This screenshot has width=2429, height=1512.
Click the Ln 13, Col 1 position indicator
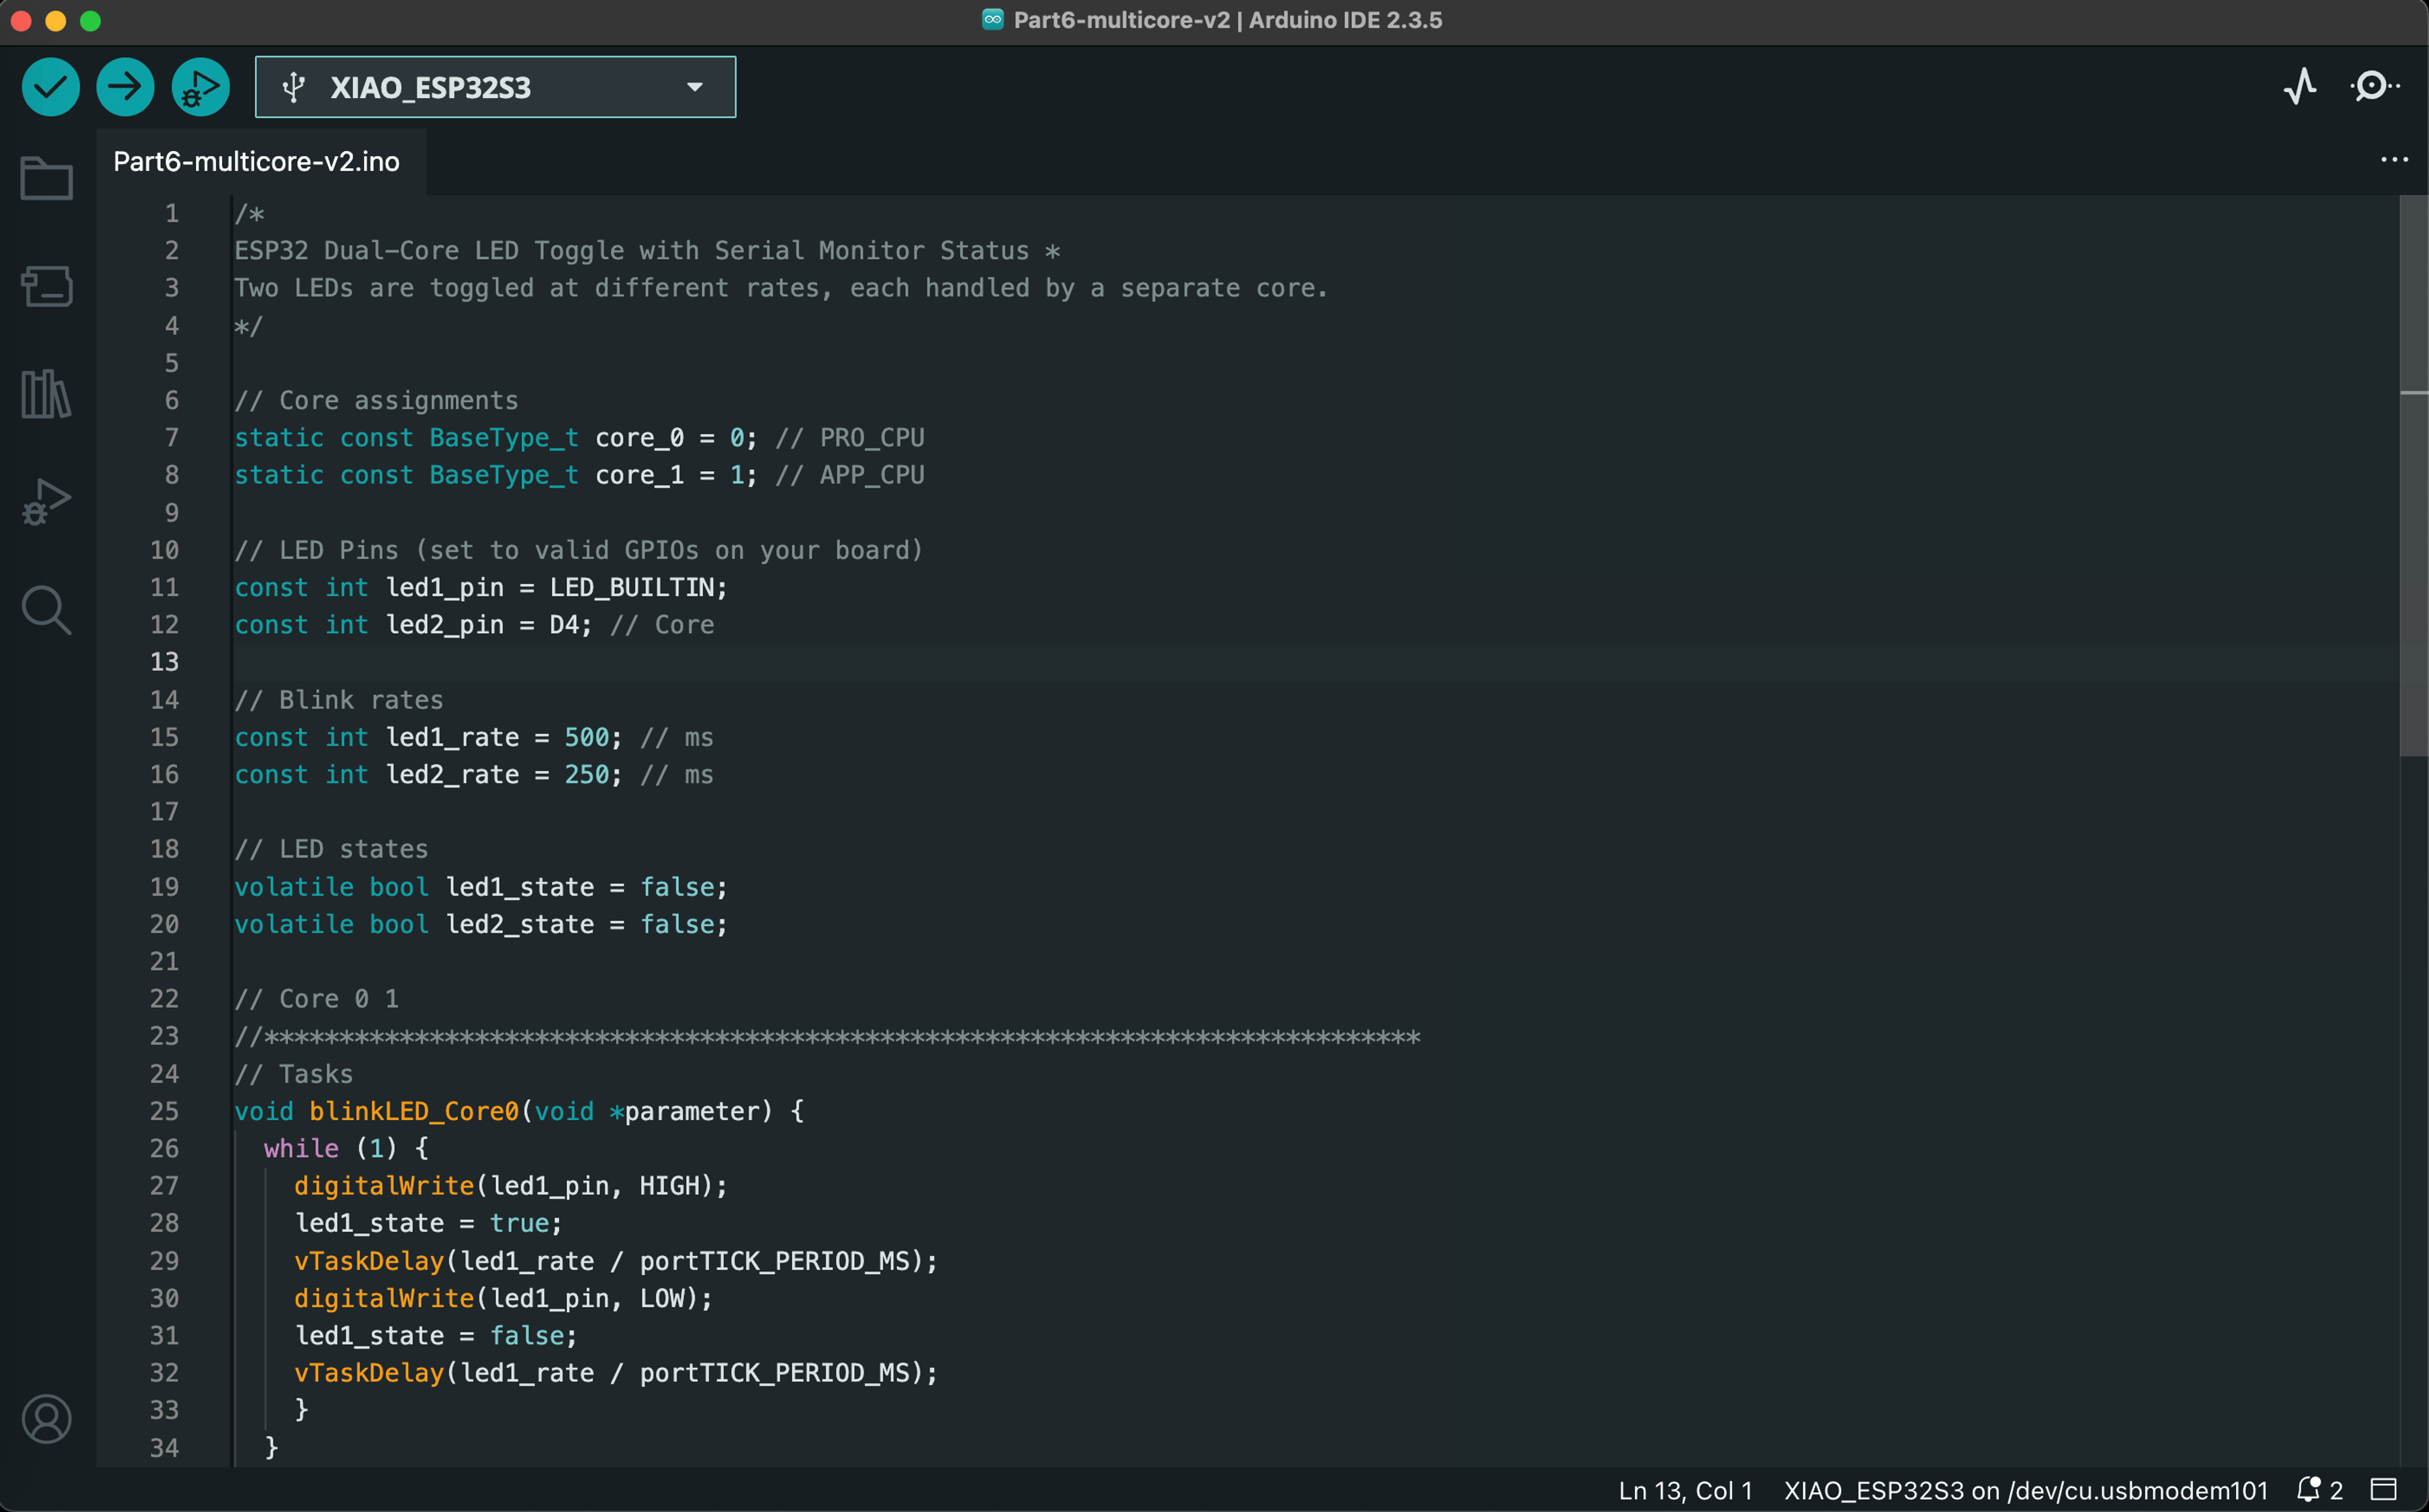1685,1490
